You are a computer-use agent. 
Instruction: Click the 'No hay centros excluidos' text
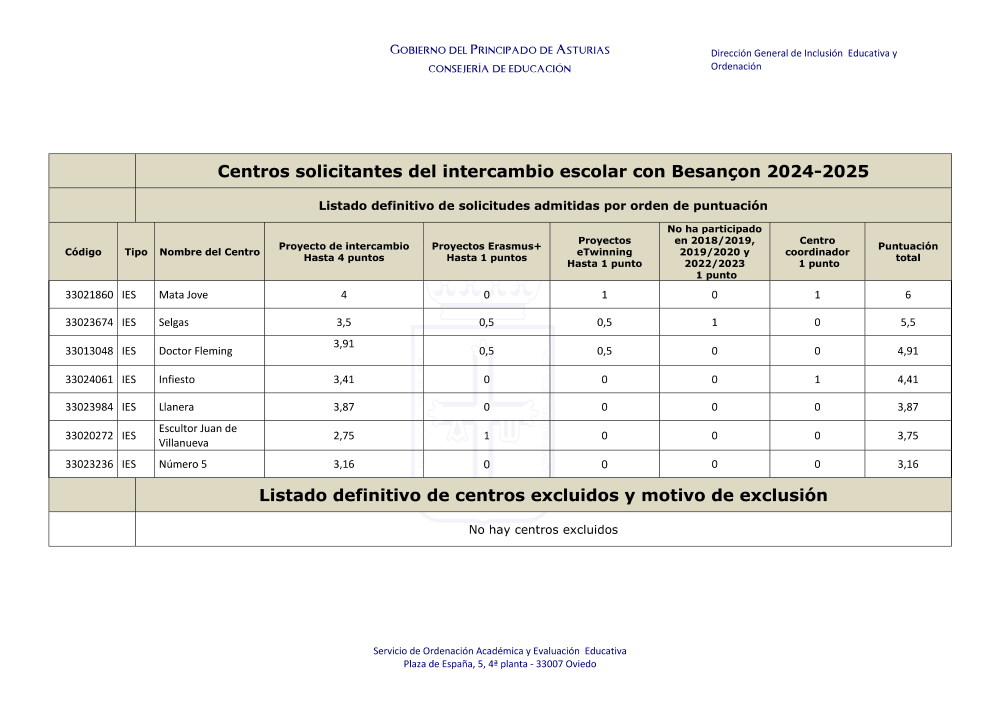point(542,530)
